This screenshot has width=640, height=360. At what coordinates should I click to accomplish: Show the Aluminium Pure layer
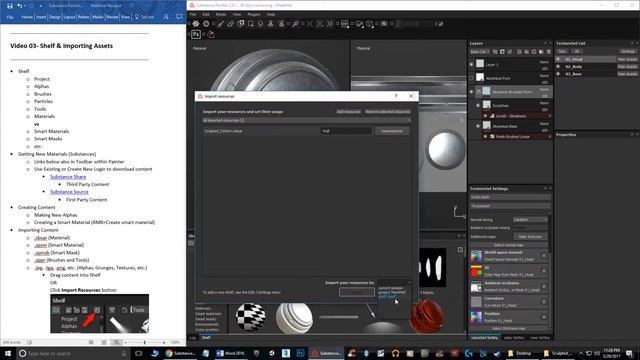471,78
